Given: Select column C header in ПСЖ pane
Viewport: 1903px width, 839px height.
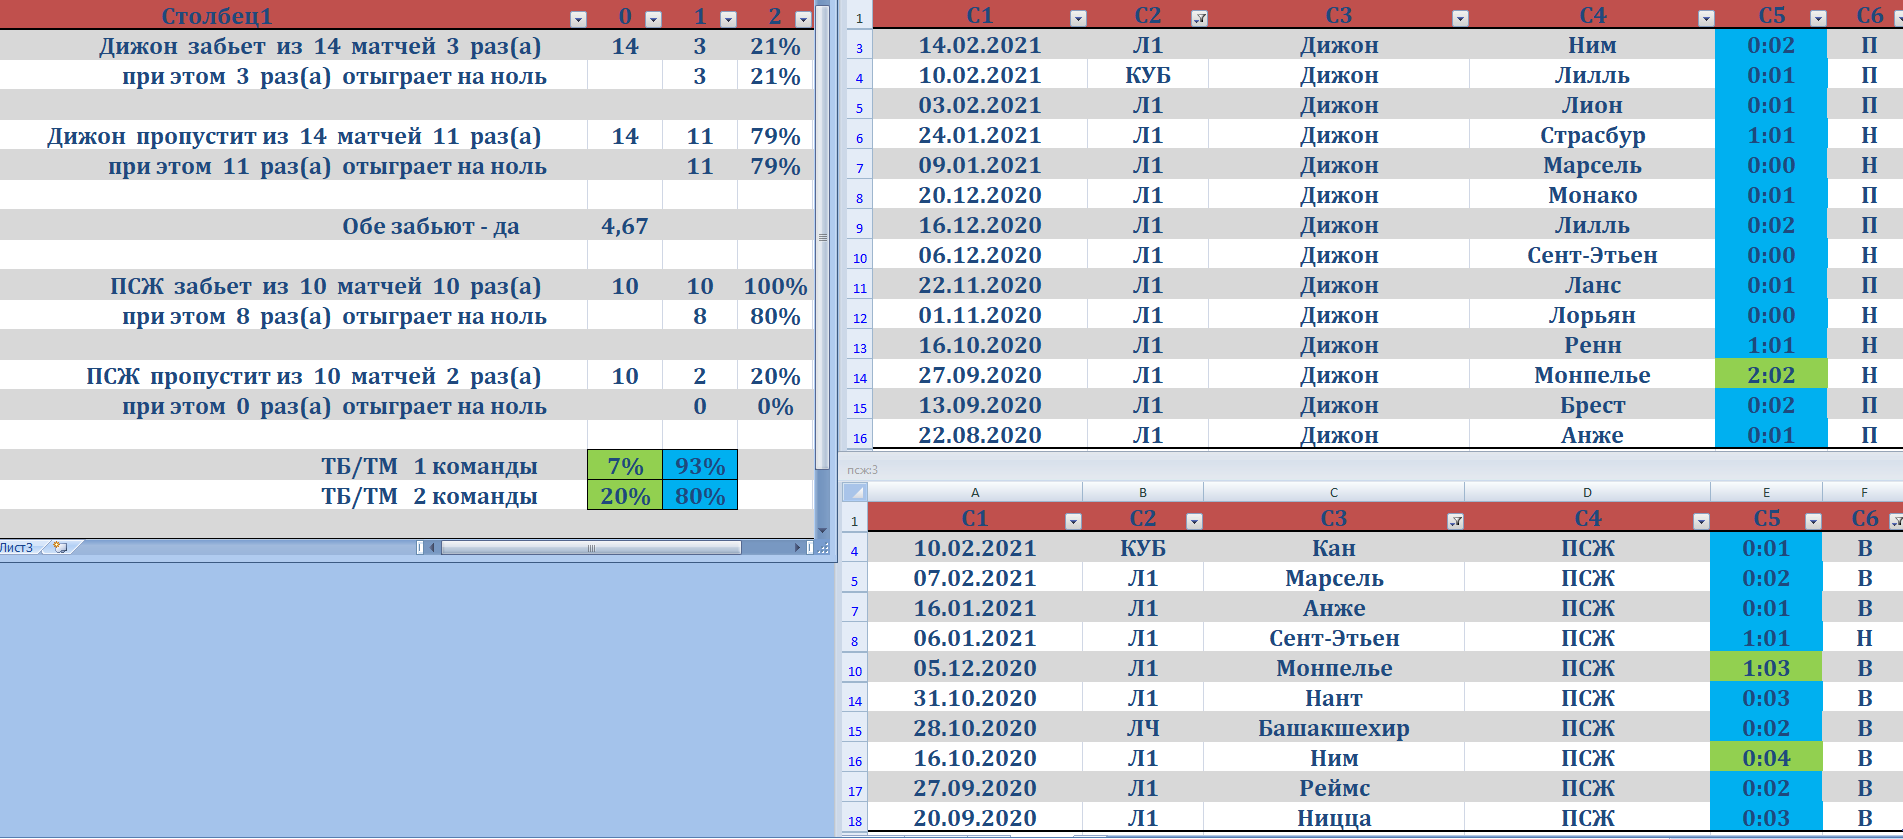Looking at the screenshot, I should click(1334, 492).
